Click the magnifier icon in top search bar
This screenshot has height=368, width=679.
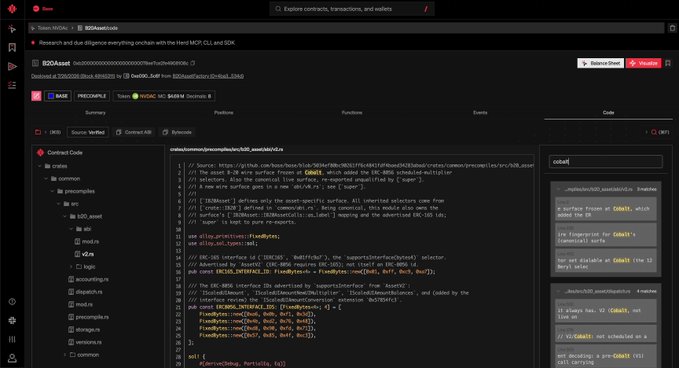278,9
